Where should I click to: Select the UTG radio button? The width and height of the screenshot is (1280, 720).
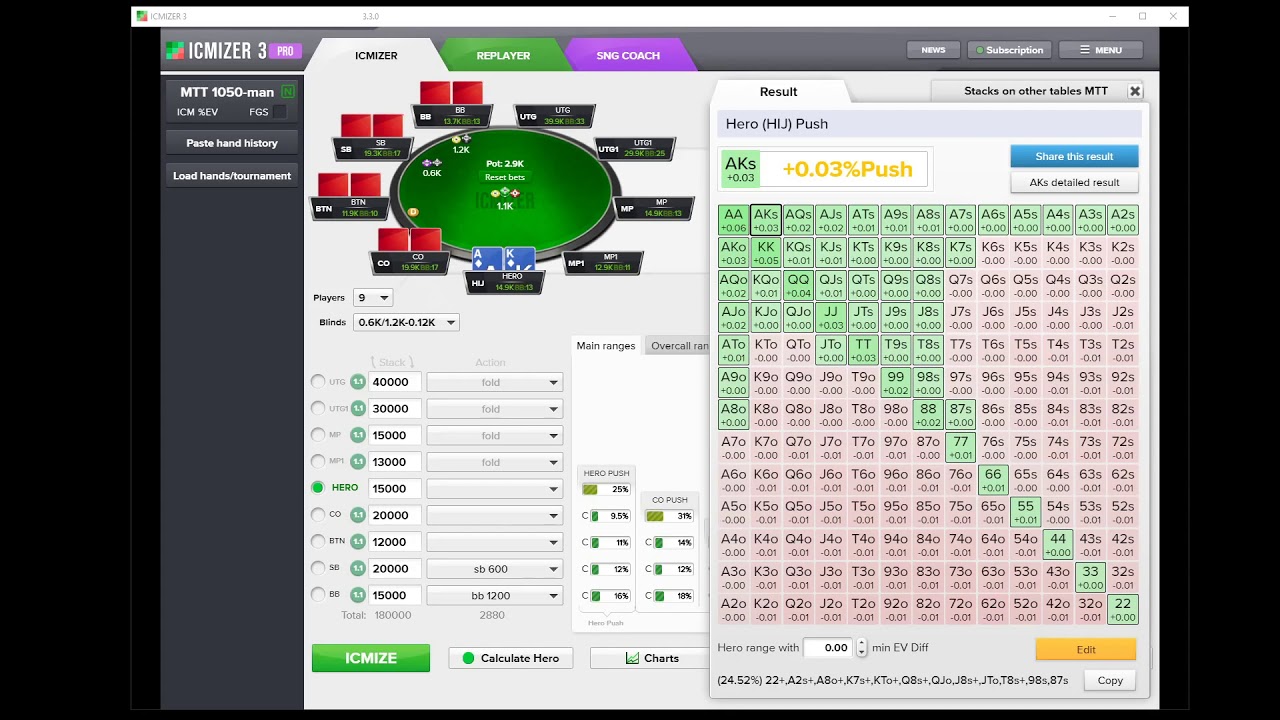coord(318,381)
